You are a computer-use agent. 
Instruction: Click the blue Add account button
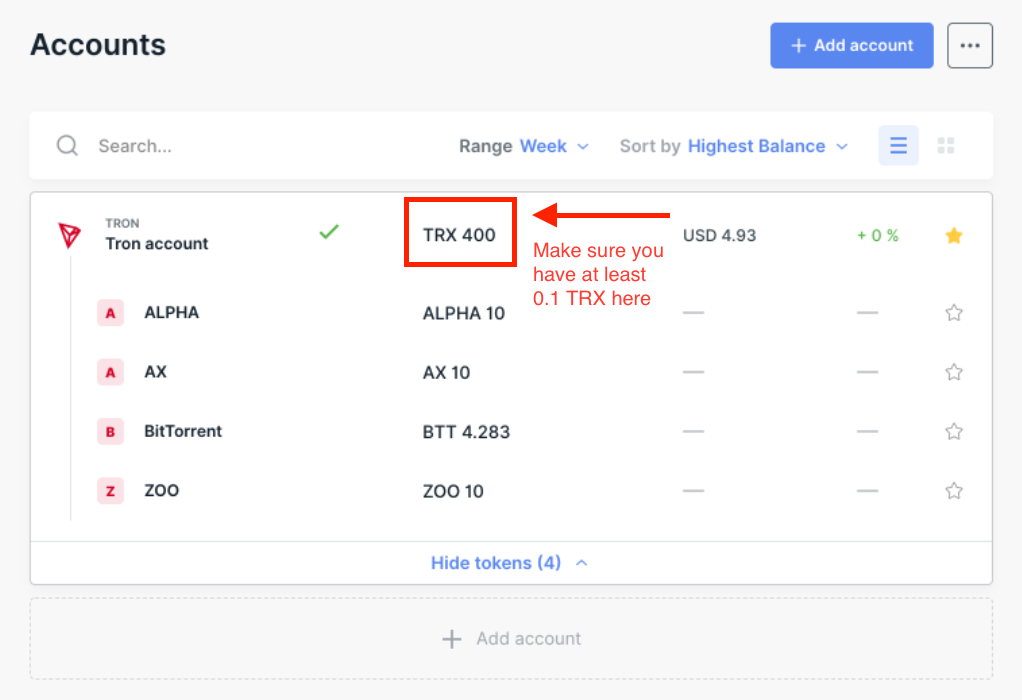coord(851,46)
